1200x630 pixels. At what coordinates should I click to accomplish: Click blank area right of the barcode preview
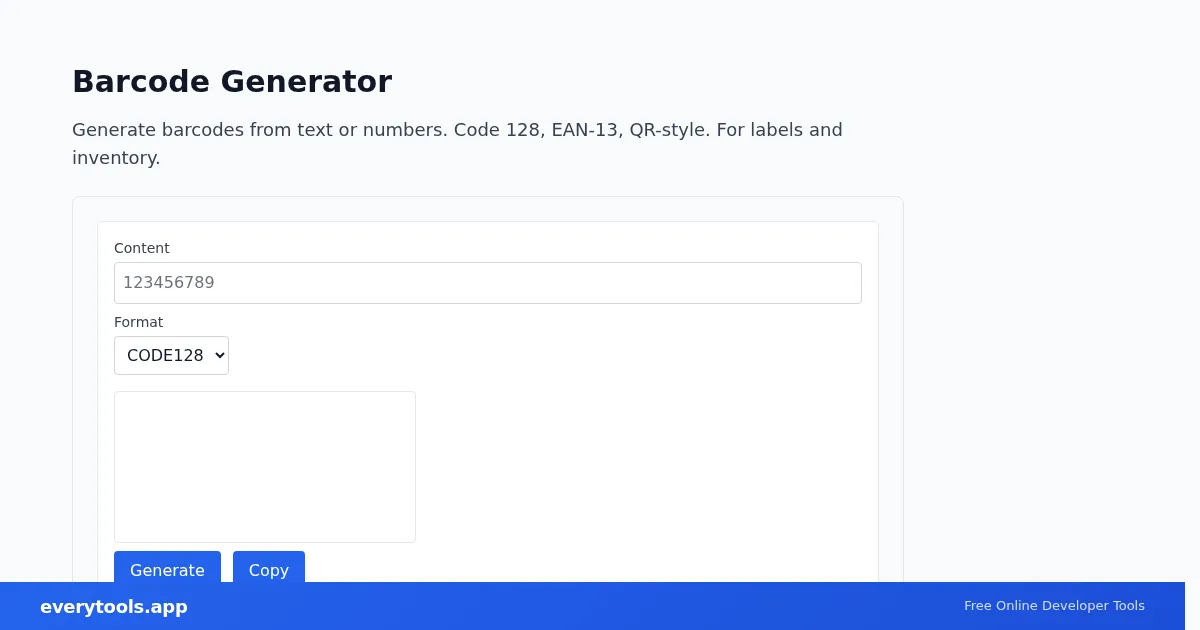(x=640, y=467)
